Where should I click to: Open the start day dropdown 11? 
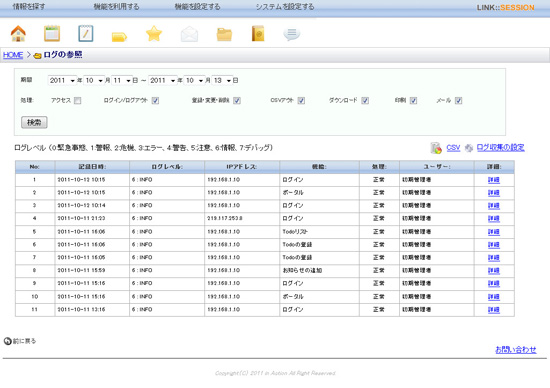pyautogui.click(x=122, y=80)
